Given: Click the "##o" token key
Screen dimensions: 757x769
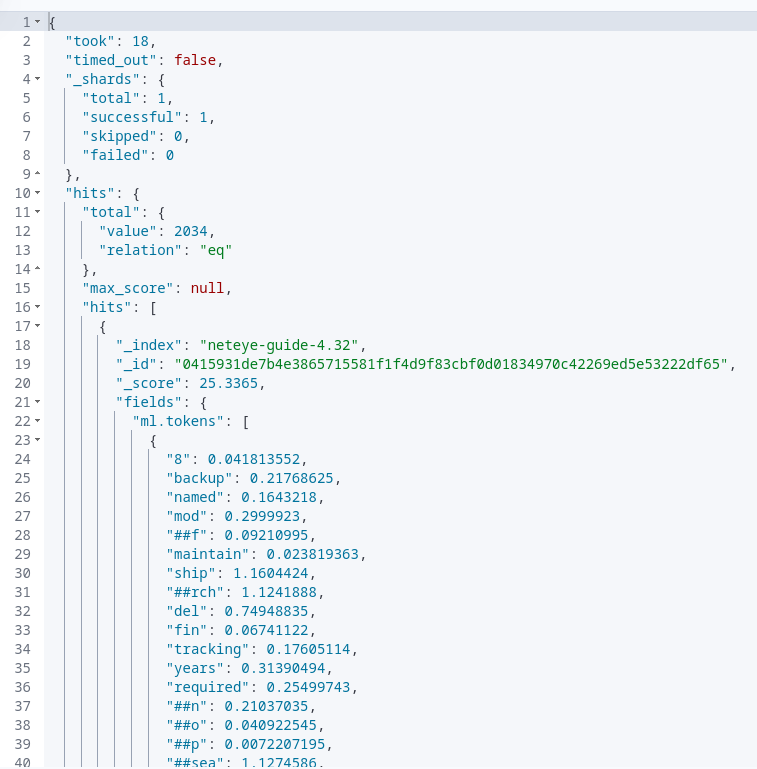Looking at the screenshot, I should click(186, 725).
